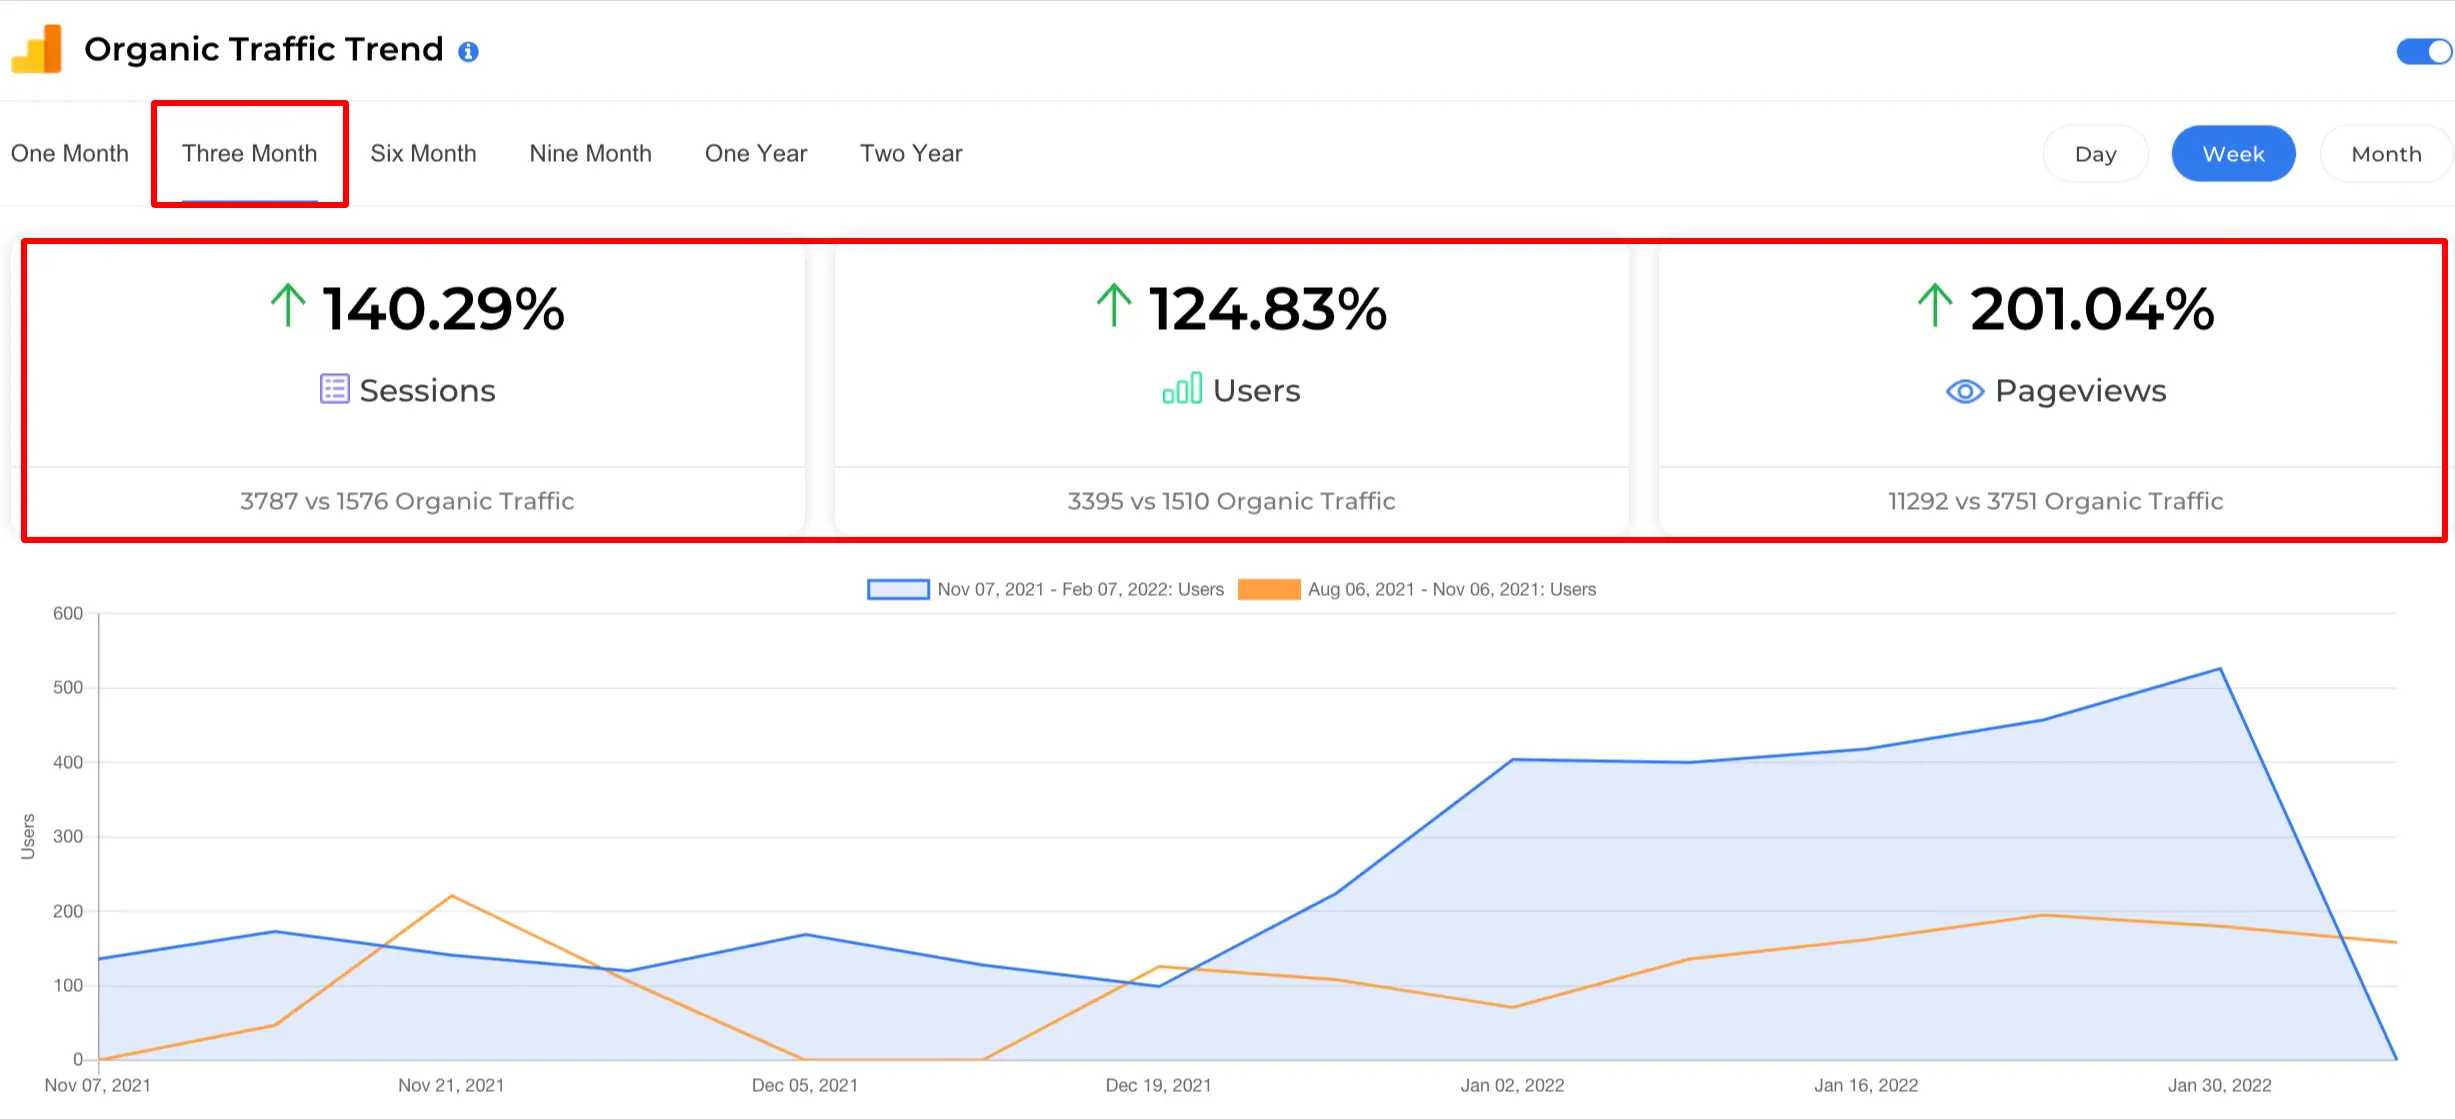Viewport: 2455px width, 1119px height.
Task: Toggle the Organic Traffic Trend switch
Action: coord(2424,52)
